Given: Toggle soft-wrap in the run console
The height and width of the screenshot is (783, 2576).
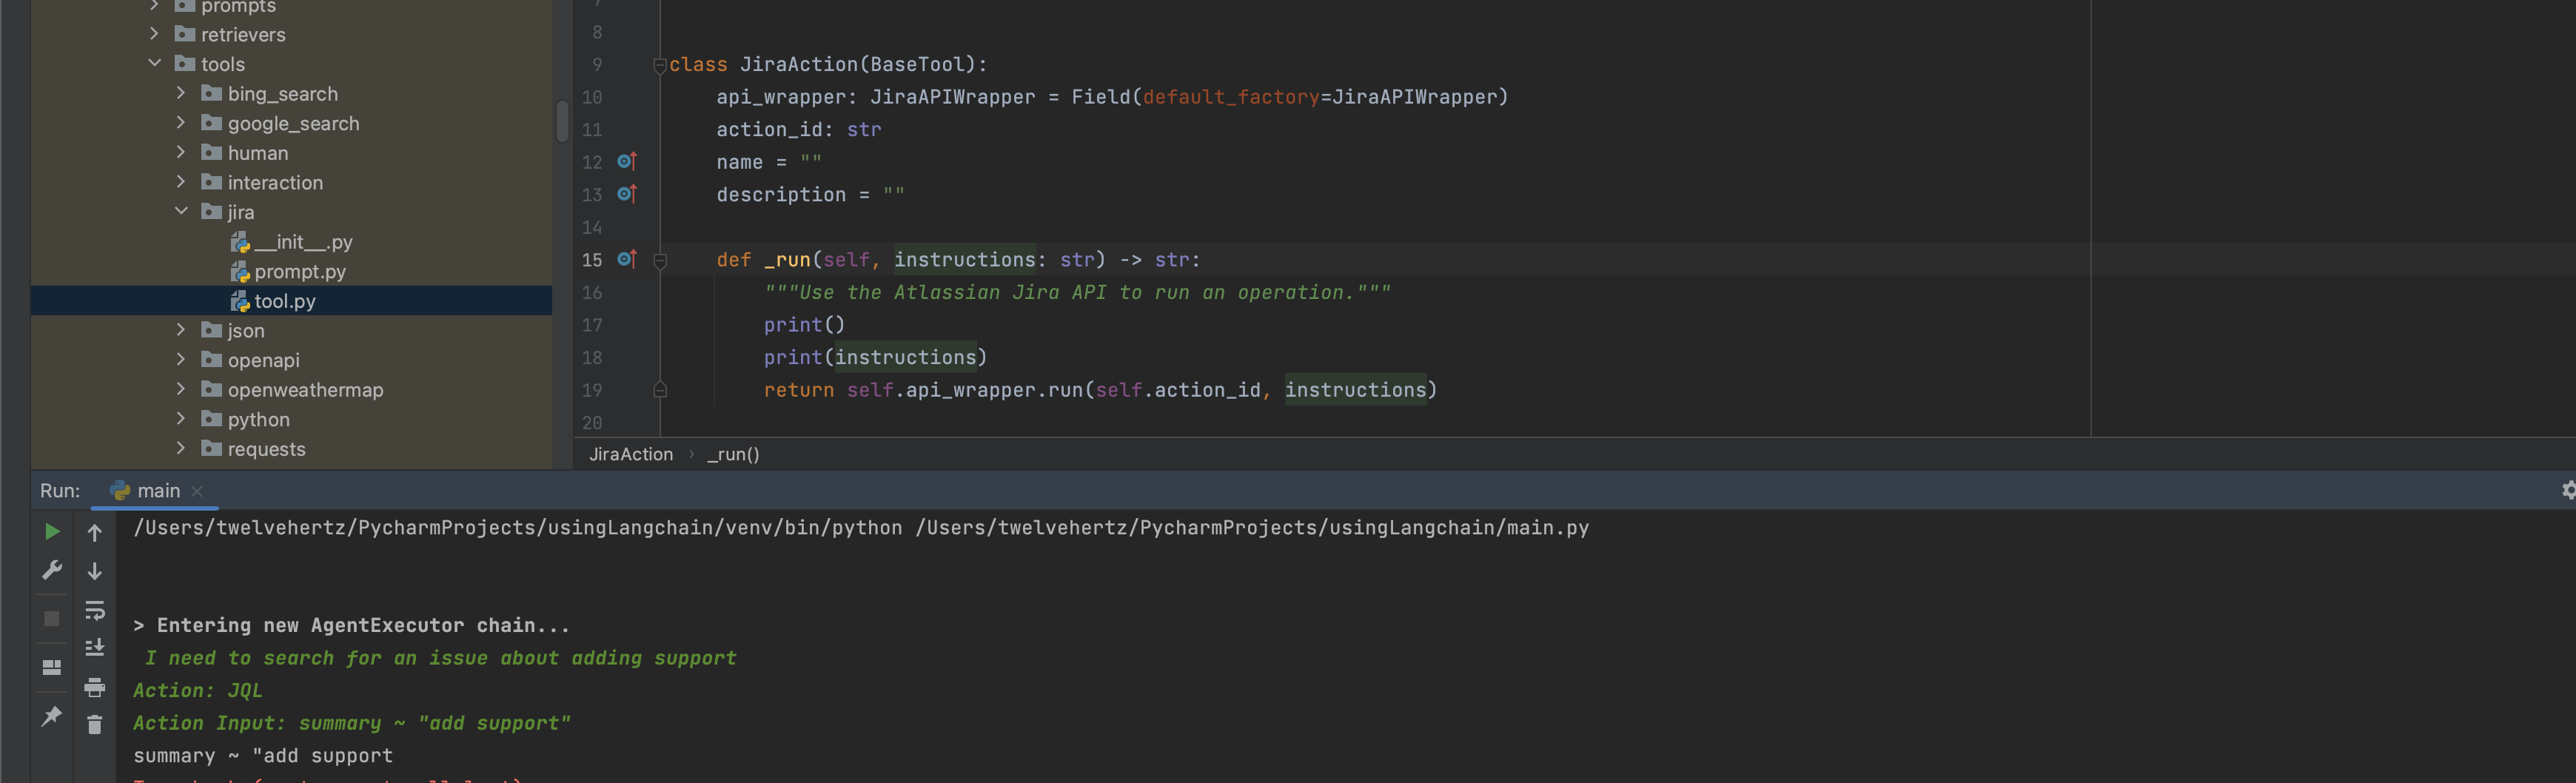Looking at the screenshot, I should point(95,609).
